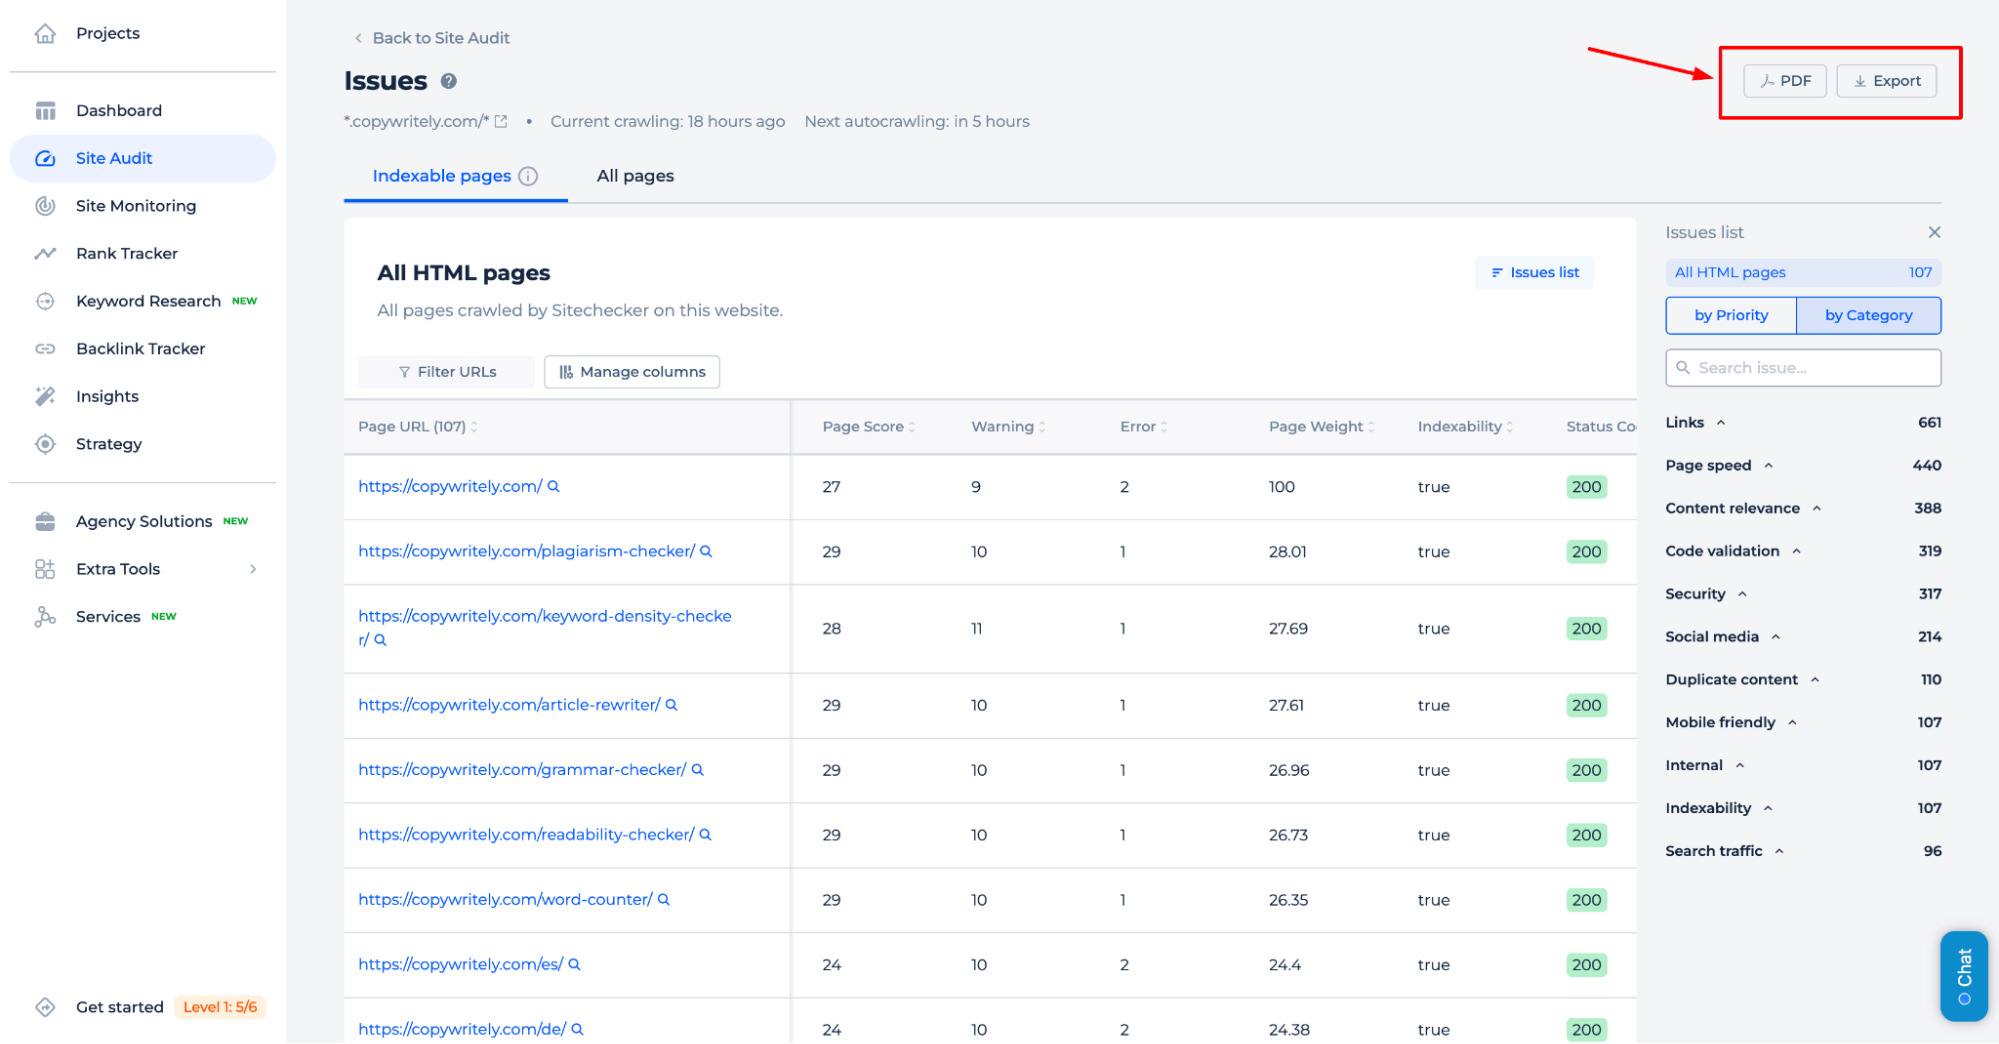This screenshot has width=1999, height=1044.
Task: Click the Keyword Research icon
Action: tap(45, 301)
